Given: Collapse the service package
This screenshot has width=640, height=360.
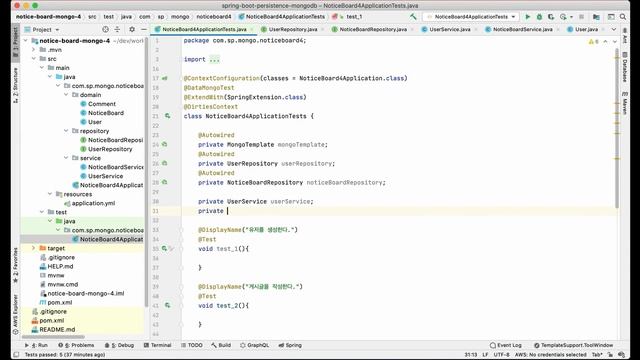Looking at the screenshot, I should [x=66, y=158].
